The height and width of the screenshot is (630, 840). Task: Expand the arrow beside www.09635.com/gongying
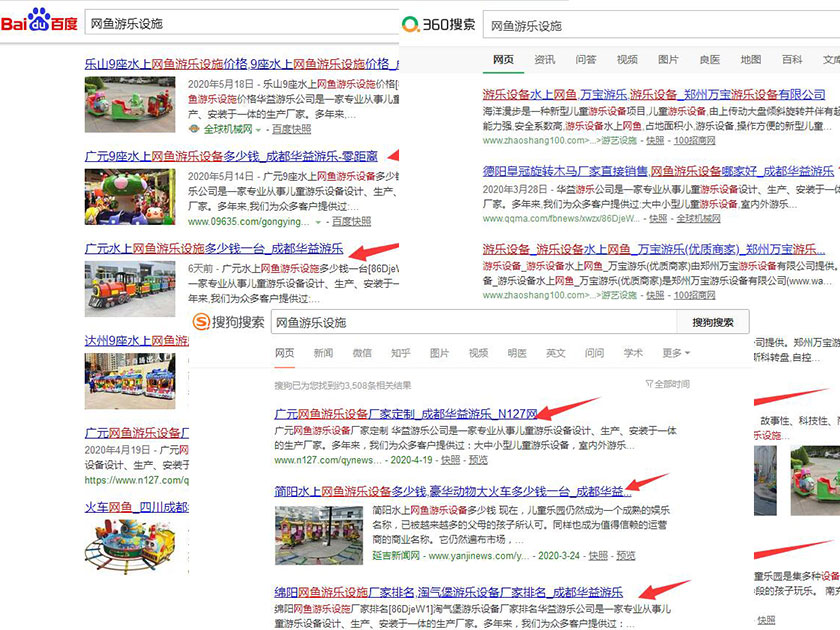(318, 222)
